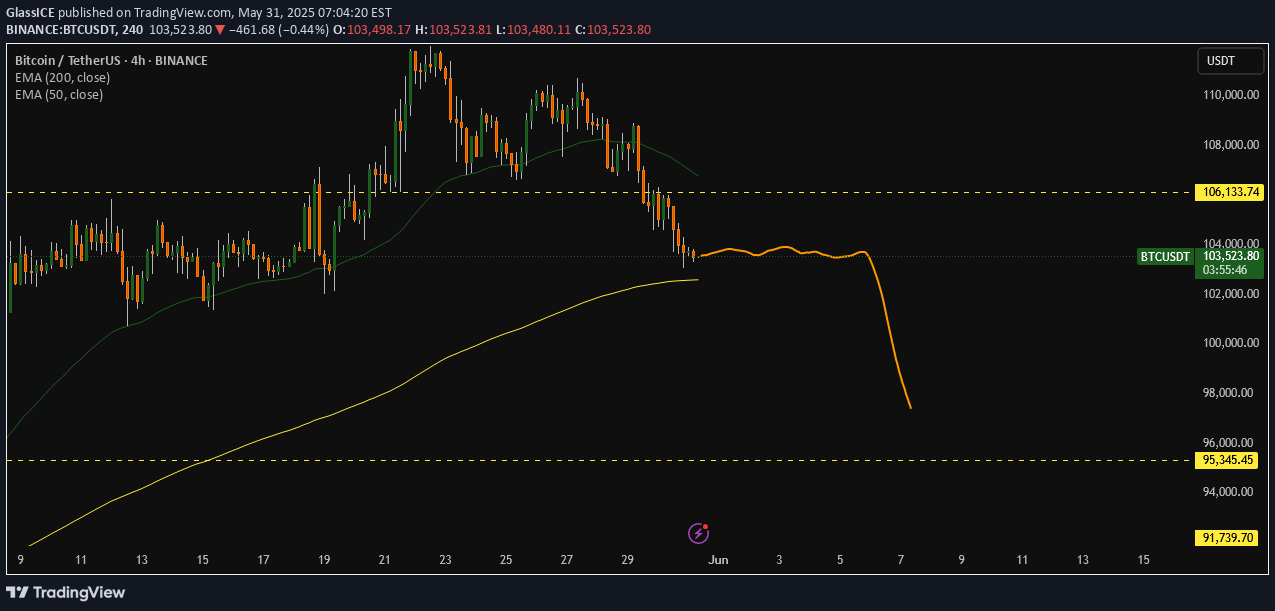This screenshot has width=1275, height=611.
Task: Select the yellow EMA 200 curve on the chart
Action: (400, 385)
